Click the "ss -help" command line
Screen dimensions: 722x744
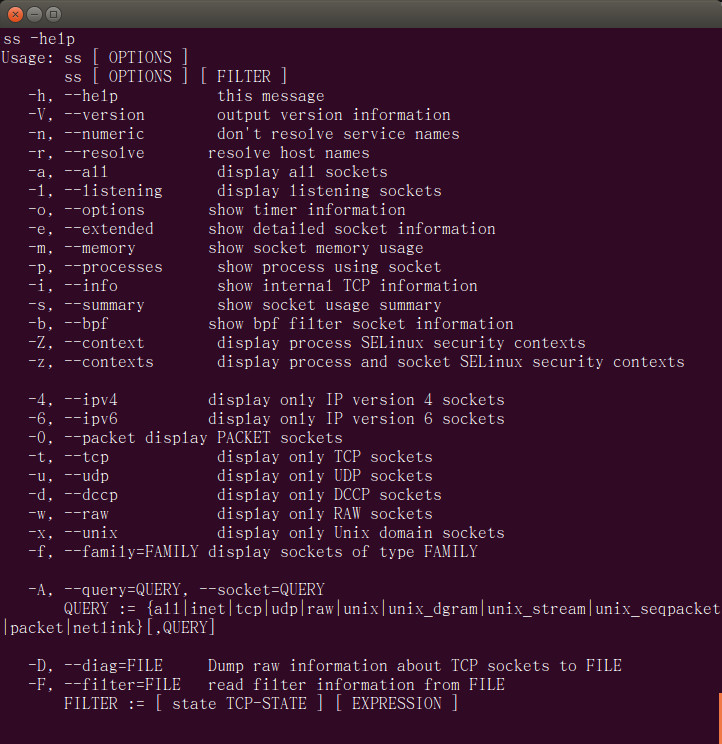[x=39, y=39]
